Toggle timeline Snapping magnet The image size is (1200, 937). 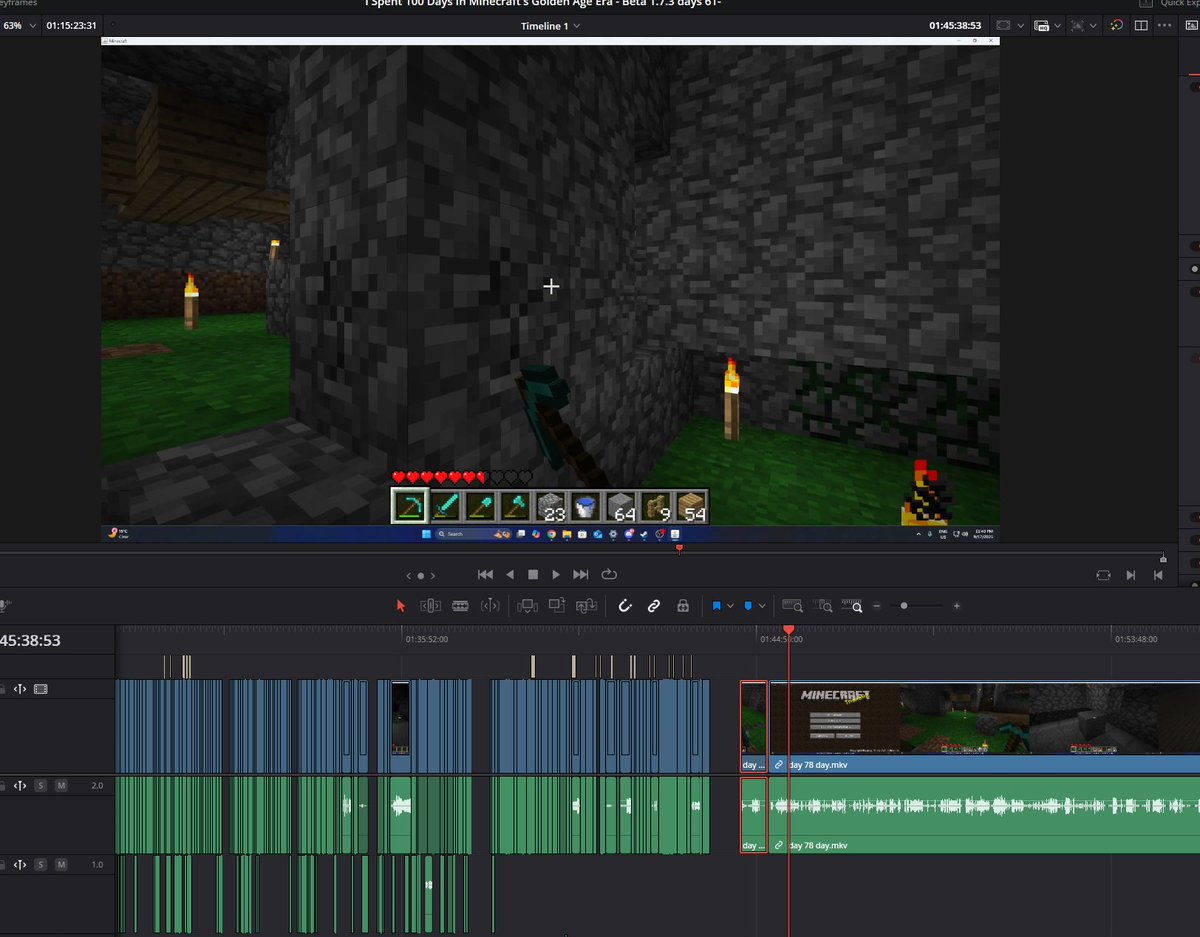pyautogui.click(x=625, y=606)
